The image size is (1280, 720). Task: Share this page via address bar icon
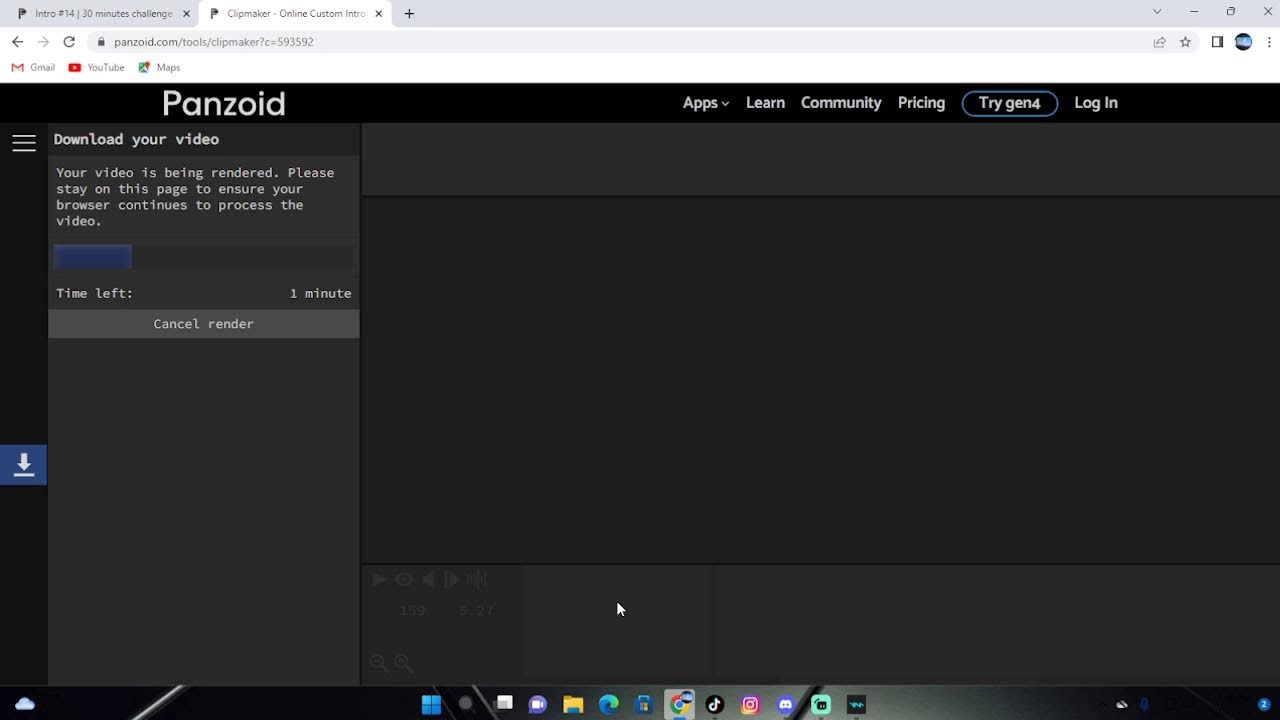coord(1159,42)
